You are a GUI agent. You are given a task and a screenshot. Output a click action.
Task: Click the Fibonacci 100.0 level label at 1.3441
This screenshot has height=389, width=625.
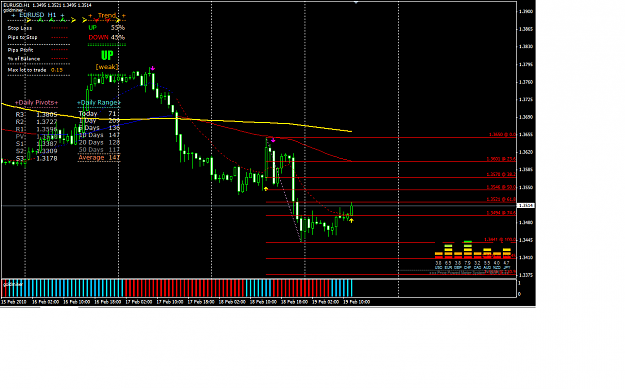(x=500, y=240)
